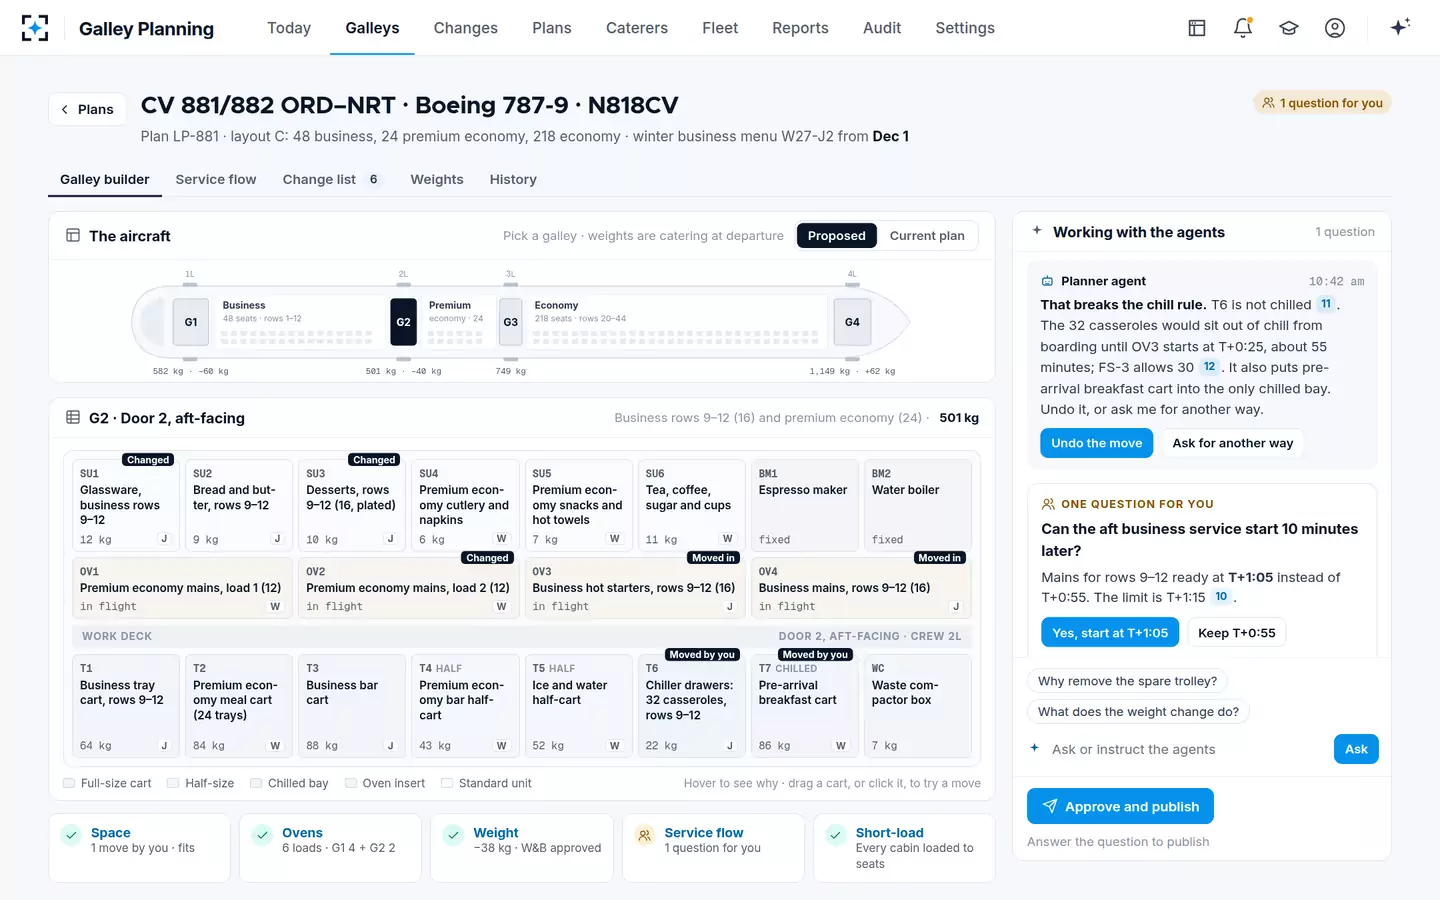Click Approve and publish

[1120, 807]
